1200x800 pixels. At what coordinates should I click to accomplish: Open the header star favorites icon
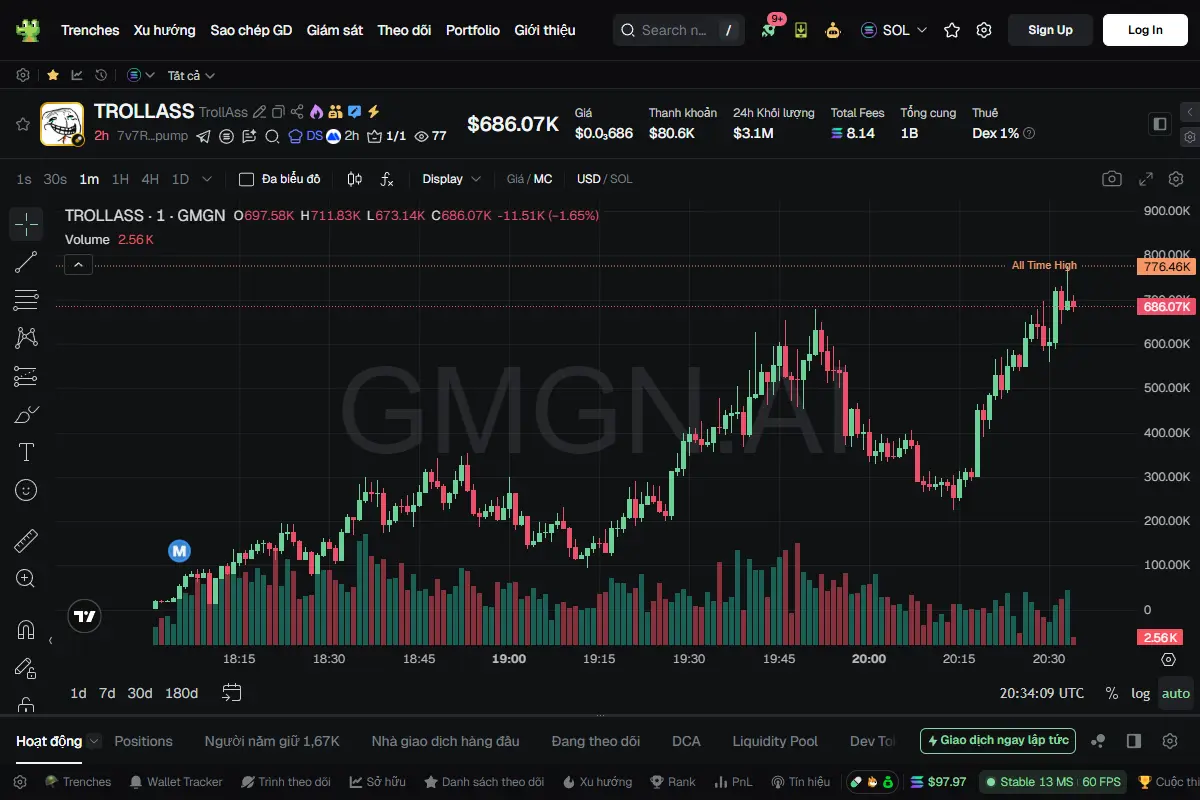(952, 30)
